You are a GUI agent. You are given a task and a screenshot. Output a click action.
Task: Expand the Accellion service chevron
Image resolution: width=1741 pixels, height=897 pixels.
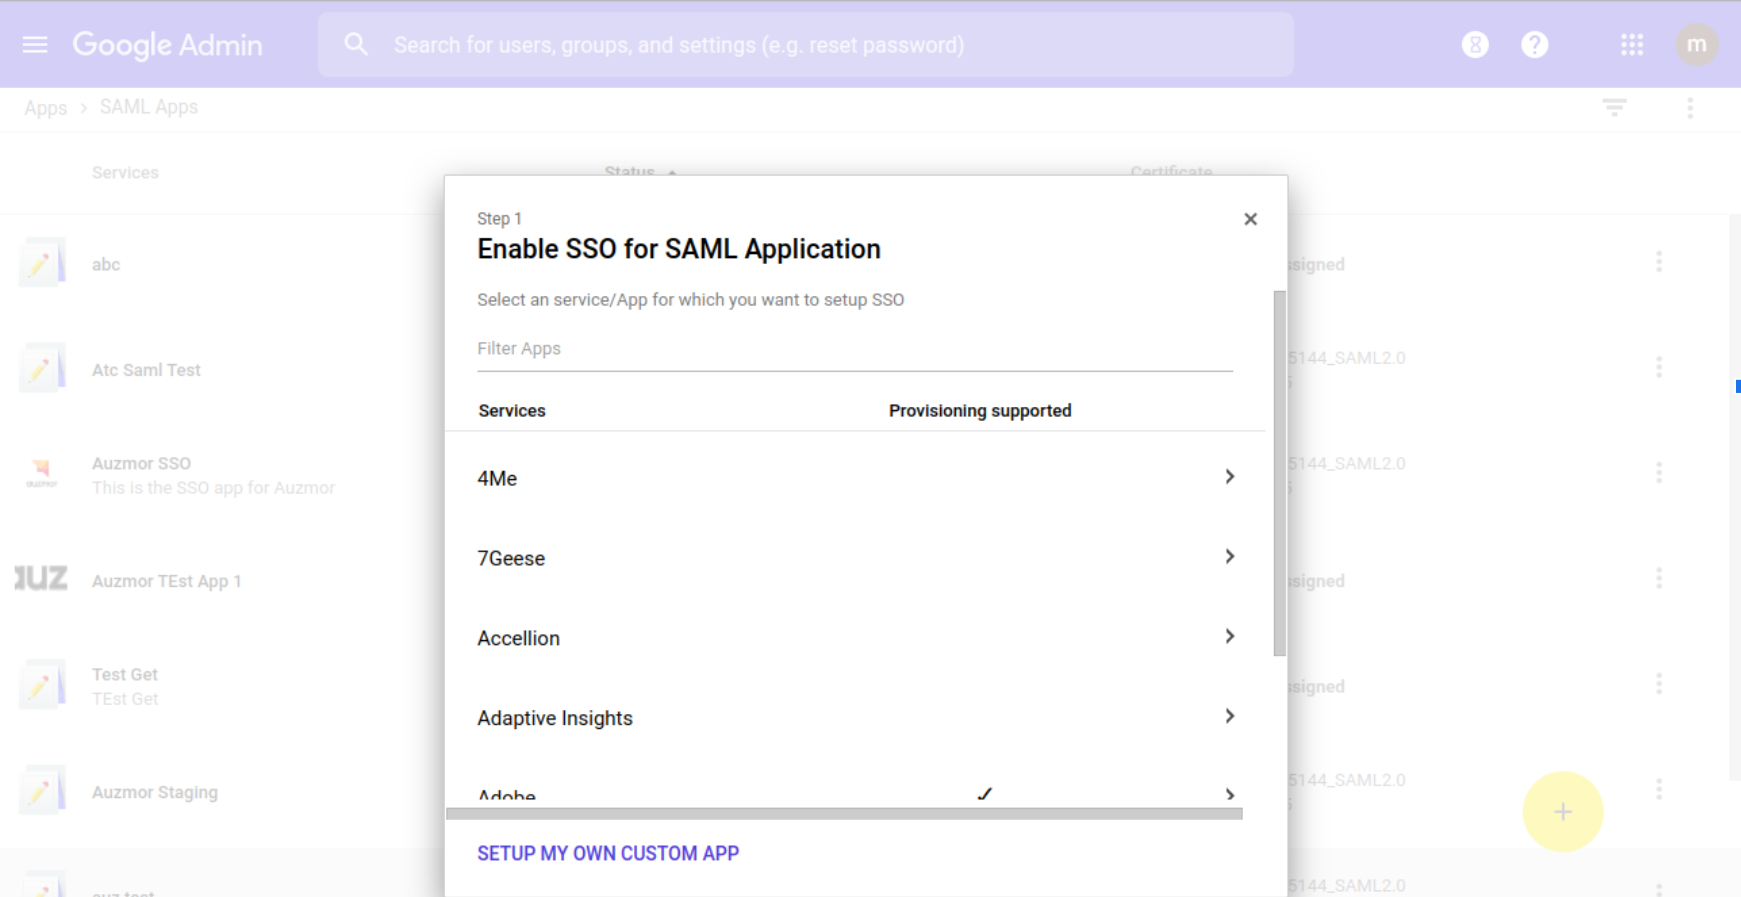(x=1230, y=637)
